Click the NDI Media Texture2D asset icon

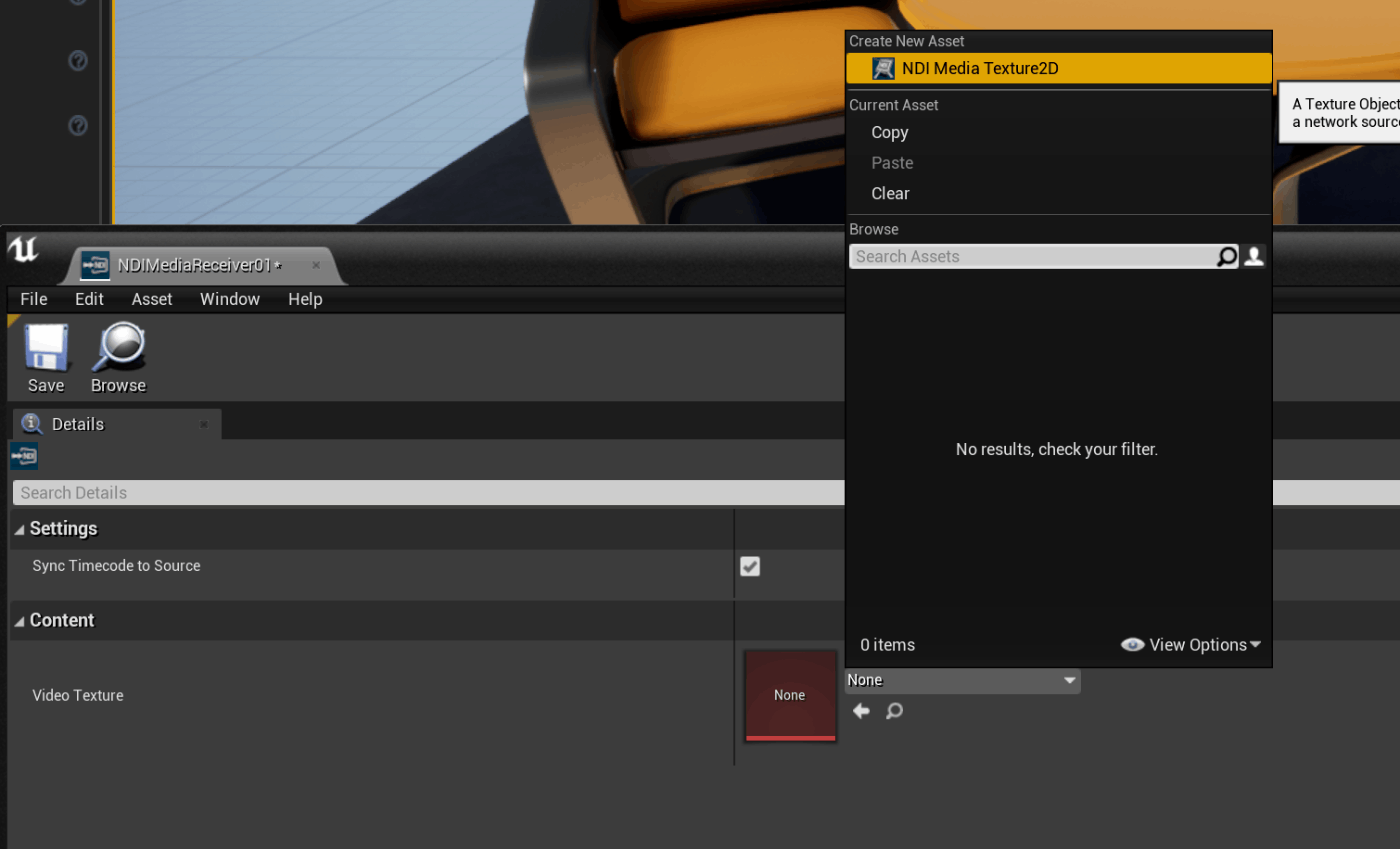883,69
